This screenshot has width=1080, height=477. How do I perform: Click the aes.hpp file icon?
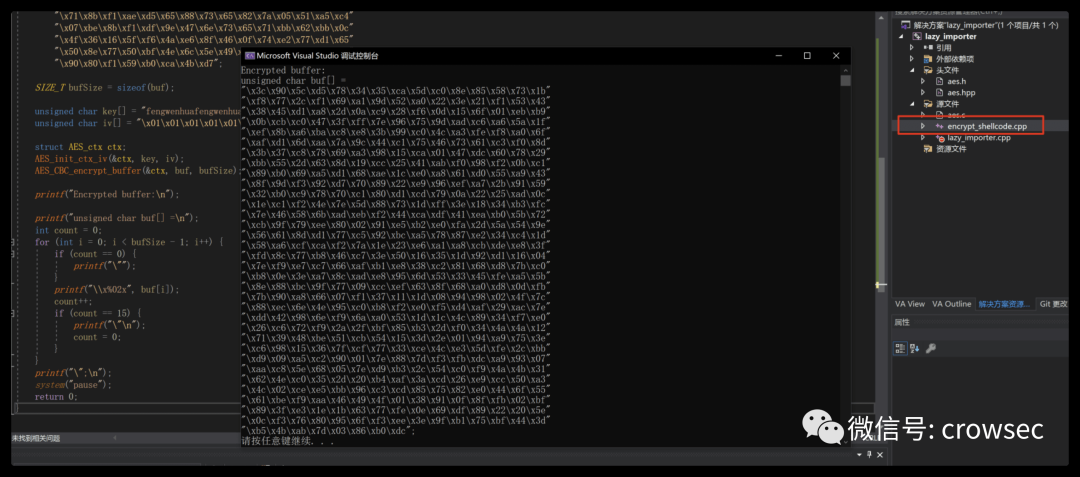coord(941,92)
